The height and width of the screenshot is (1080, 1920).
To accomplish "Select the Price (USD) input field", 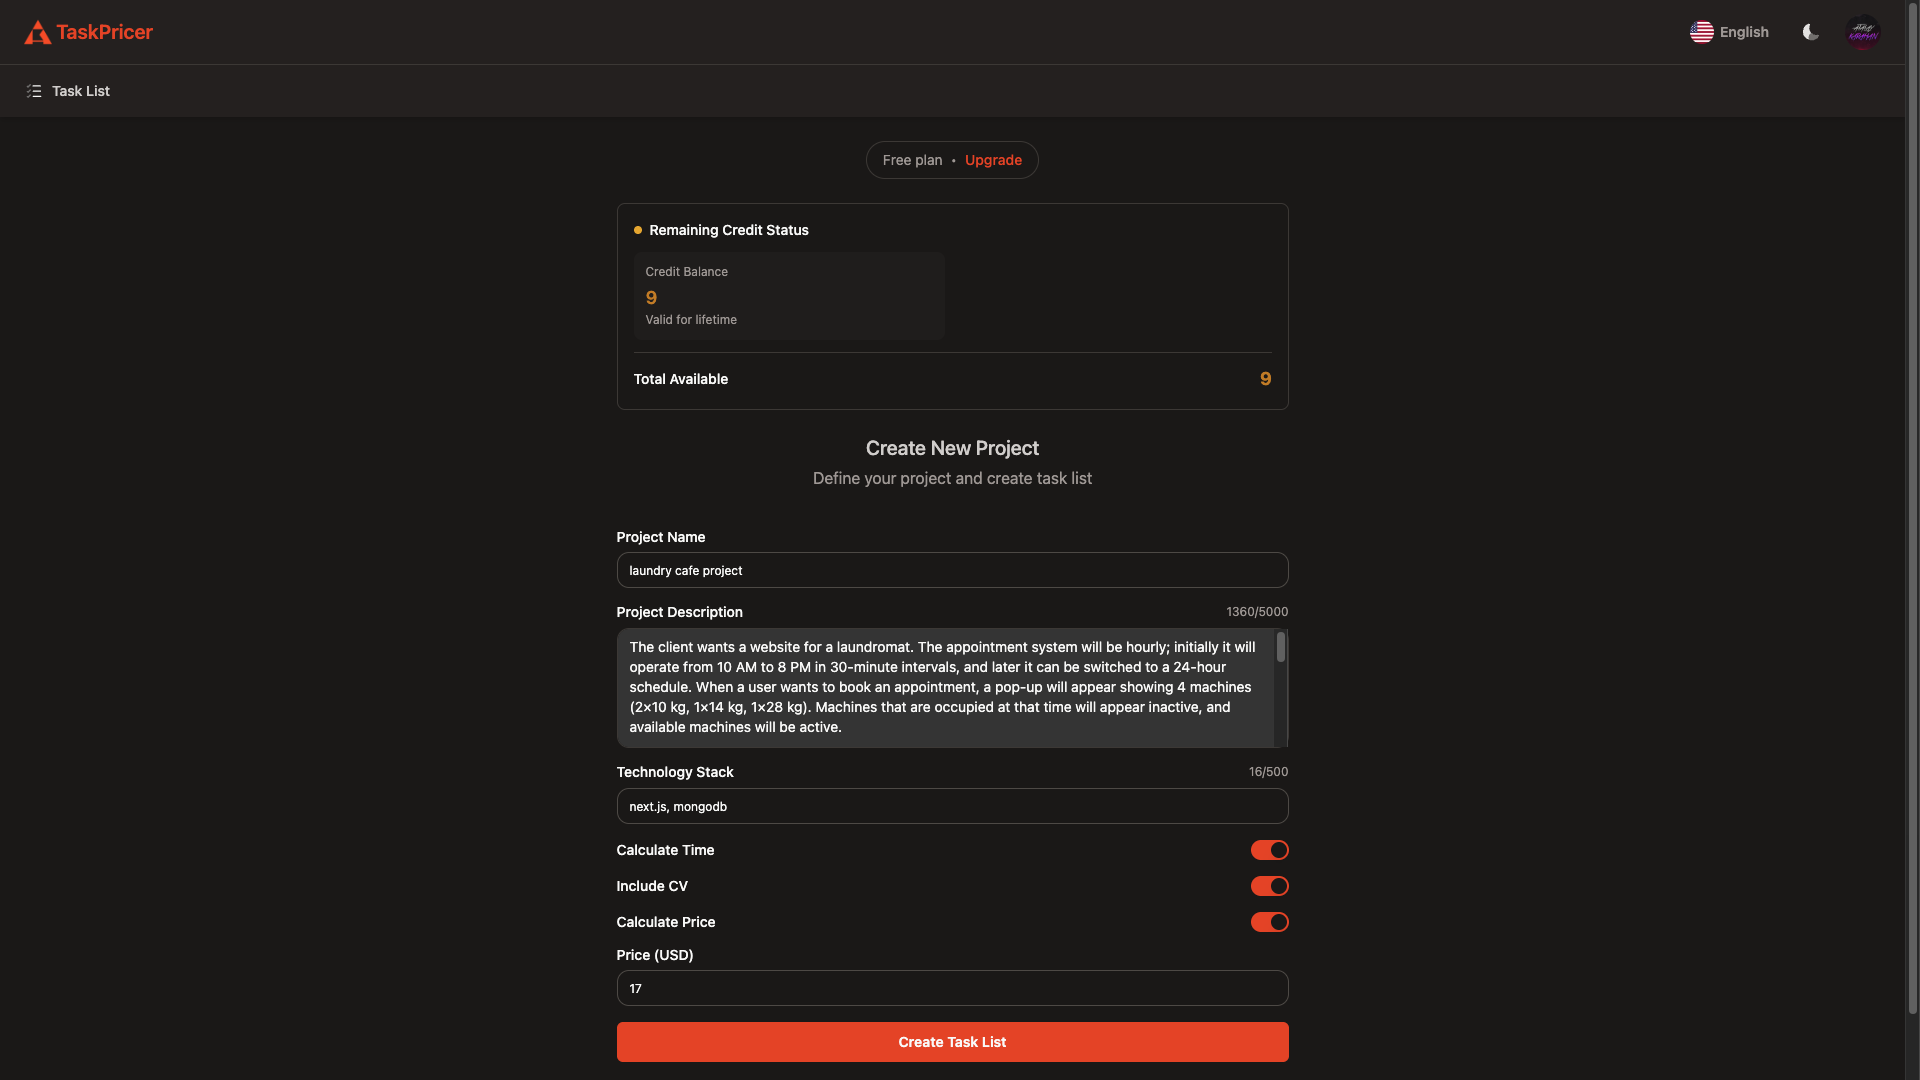I will click(951, 988).
